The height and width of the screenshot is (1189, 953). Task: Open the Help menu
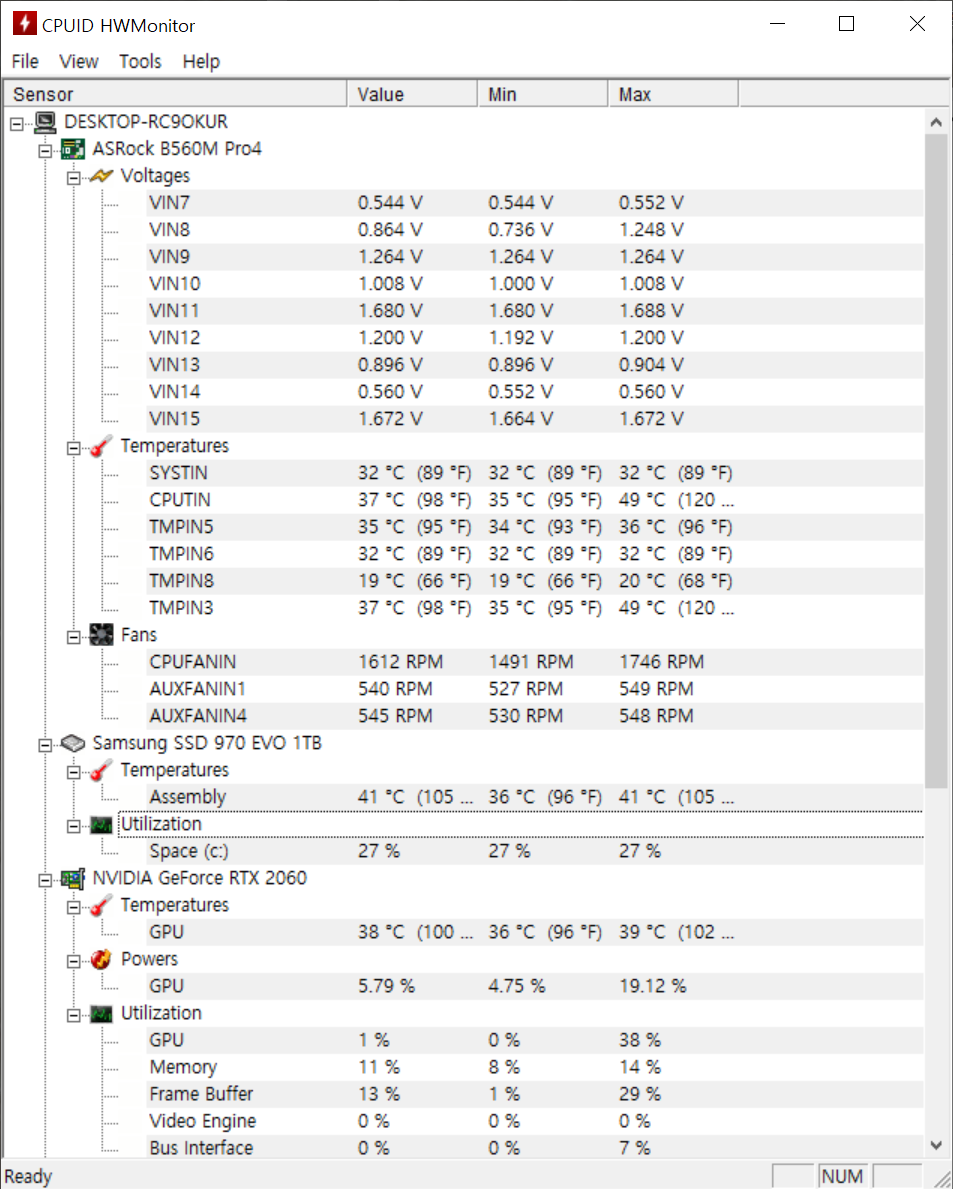coord(201,61)
